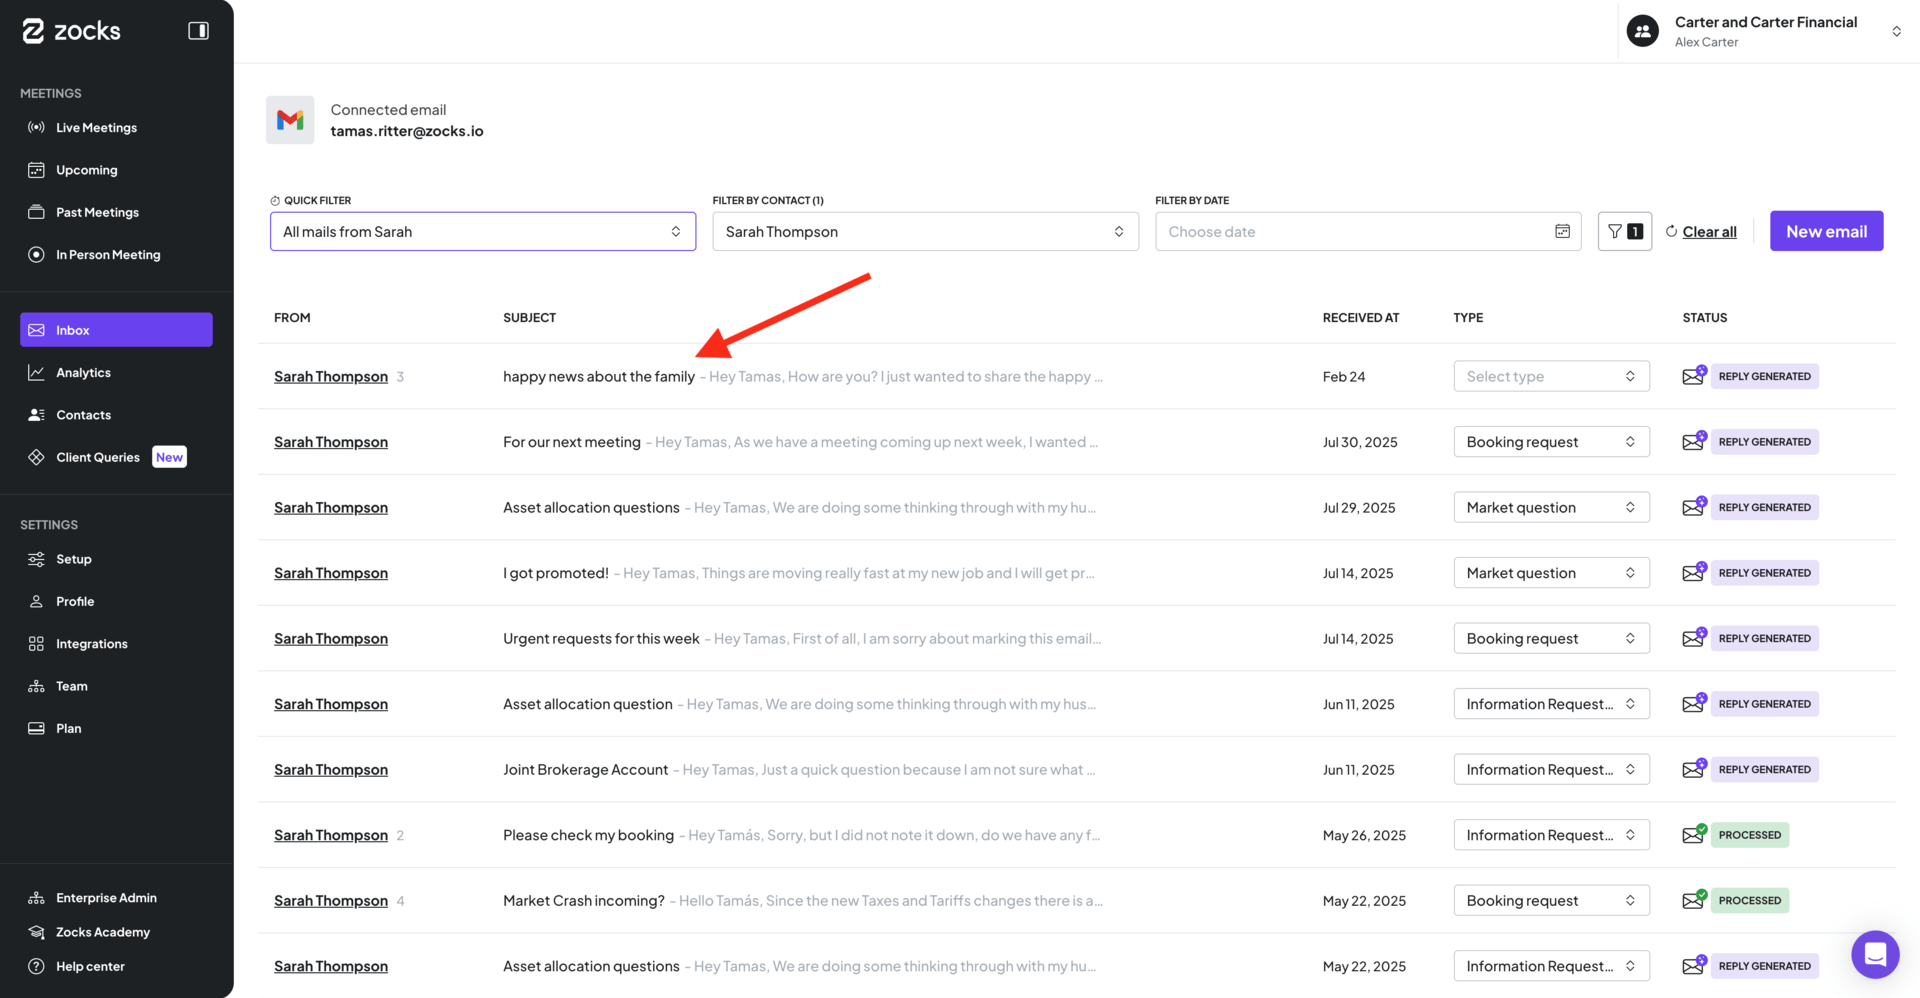Click the Gmail connected email icon

coord(290,120)
